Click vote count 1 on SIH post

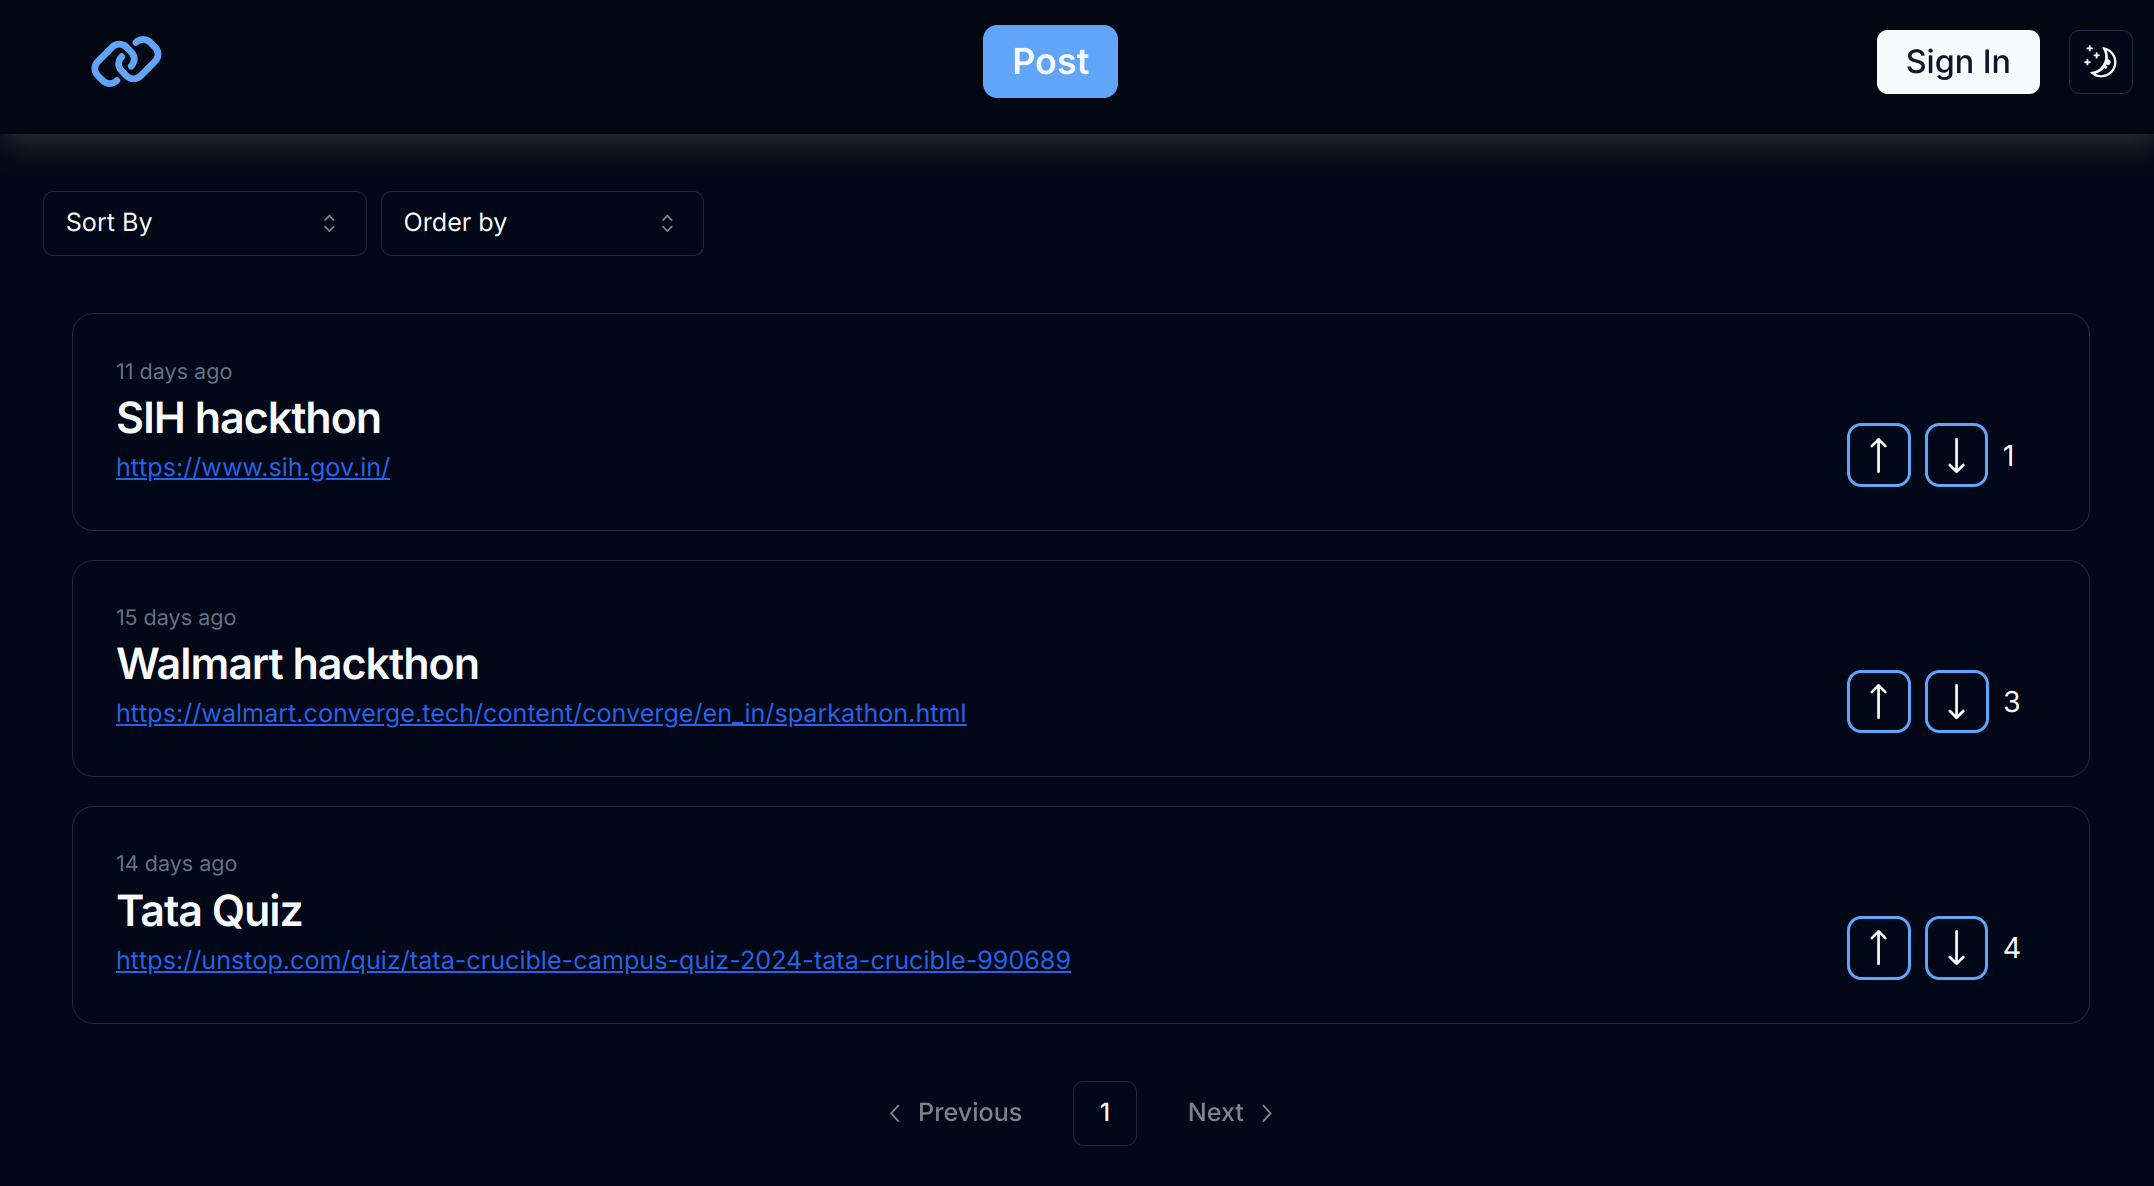[x=2009, y=456]
